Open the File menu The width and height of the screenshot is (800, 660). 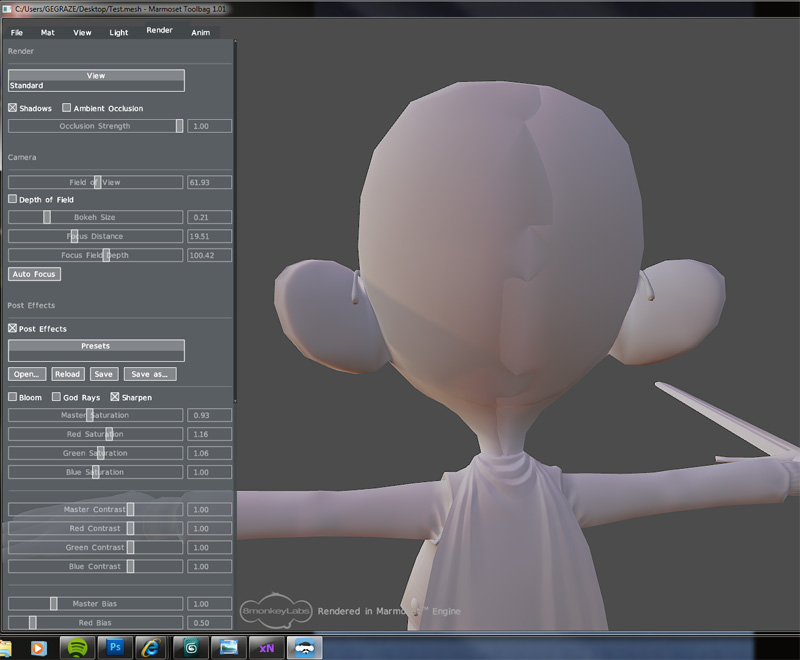(x=17, y=33)
